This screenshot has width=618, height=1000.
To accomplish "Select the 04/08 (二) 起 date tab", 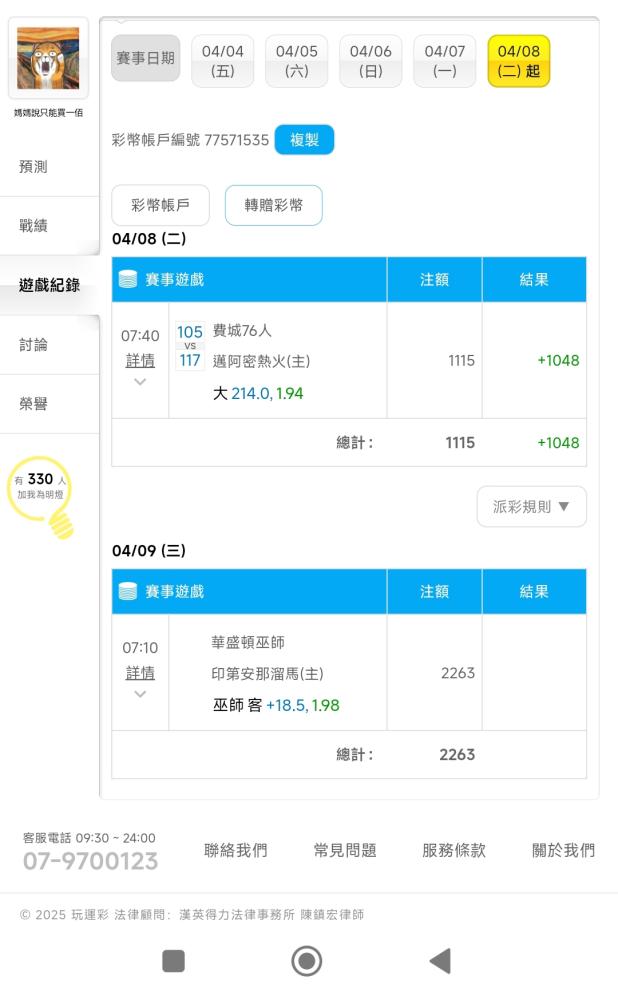I will (x=519, y=61).
